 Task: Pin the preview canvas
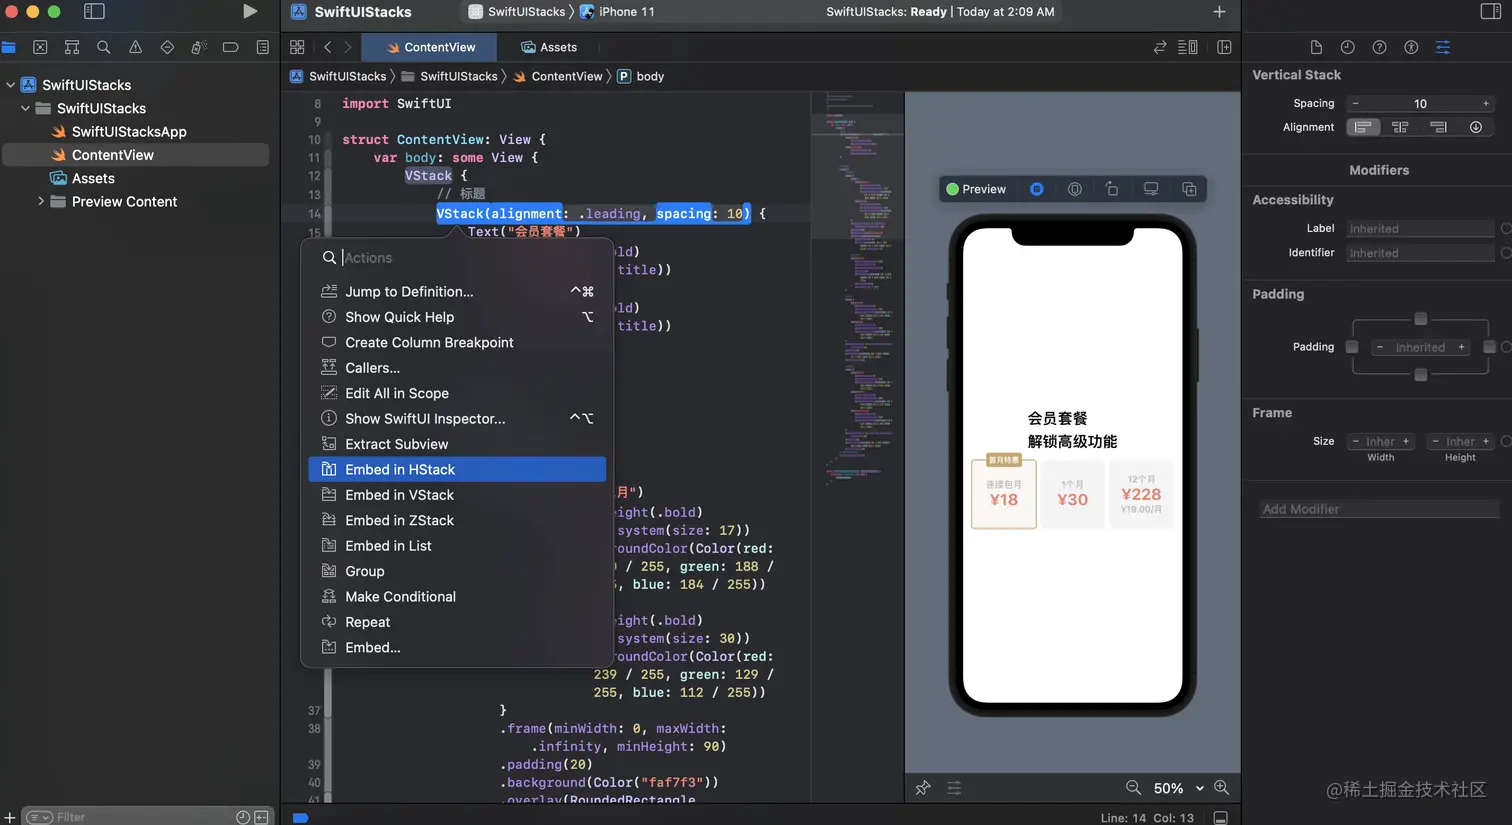(923, 788)
